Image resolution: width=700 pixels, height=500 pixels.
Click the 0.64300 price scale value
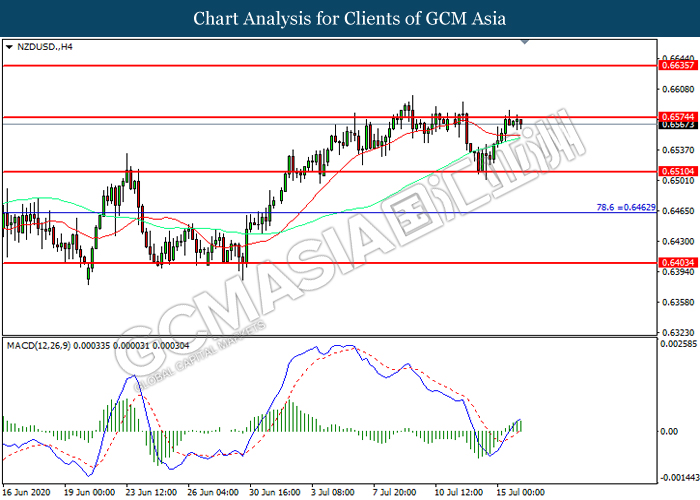click(x=678, y=242)
